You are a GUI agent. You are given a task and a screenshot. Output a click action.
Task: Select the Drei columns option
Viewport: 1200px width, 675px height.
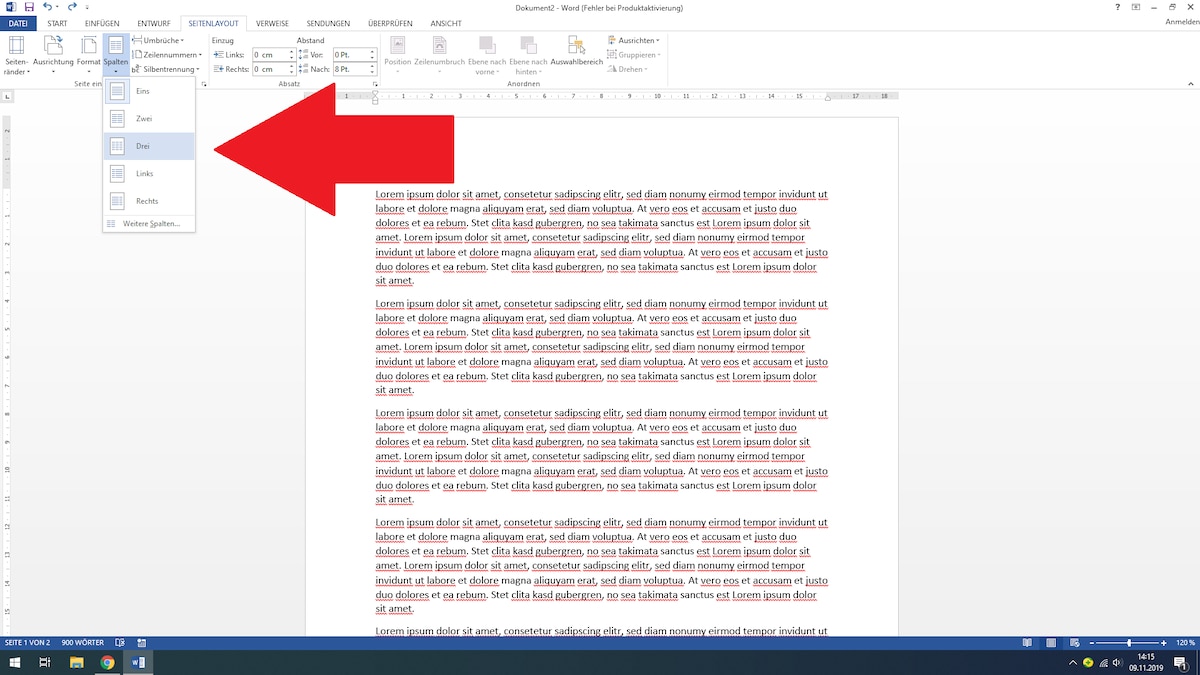(x=148, y=145)
